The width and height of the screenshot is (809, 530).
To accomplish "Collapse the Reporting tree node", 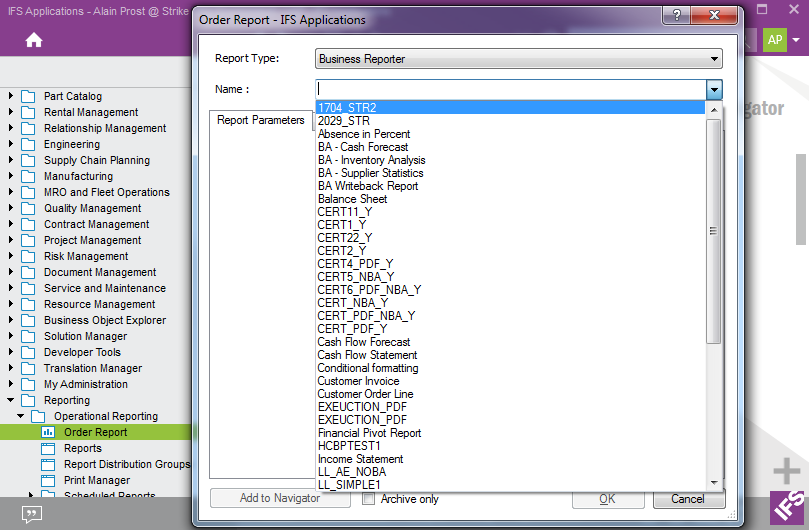I will [11, 400].
